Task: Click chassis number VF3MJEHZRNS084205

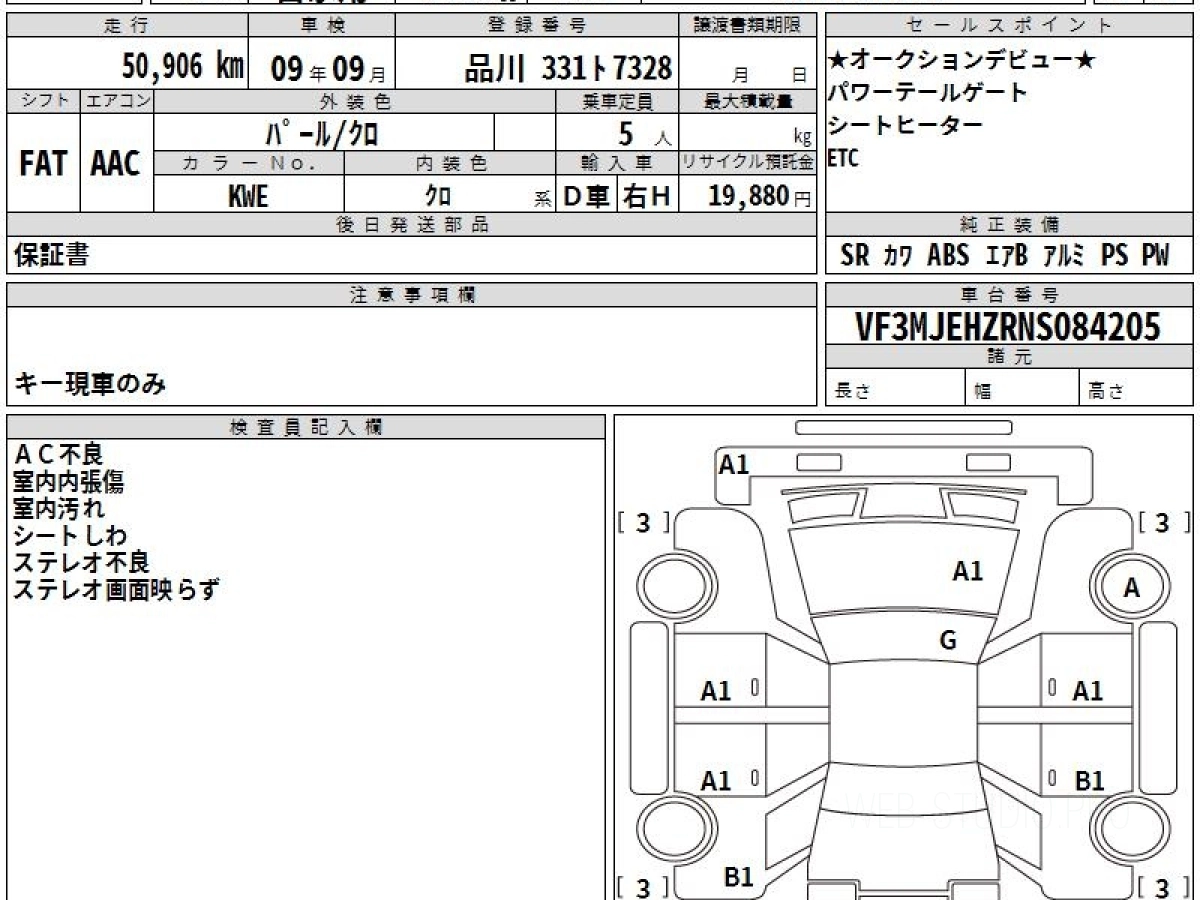Action: (1008, 326)
